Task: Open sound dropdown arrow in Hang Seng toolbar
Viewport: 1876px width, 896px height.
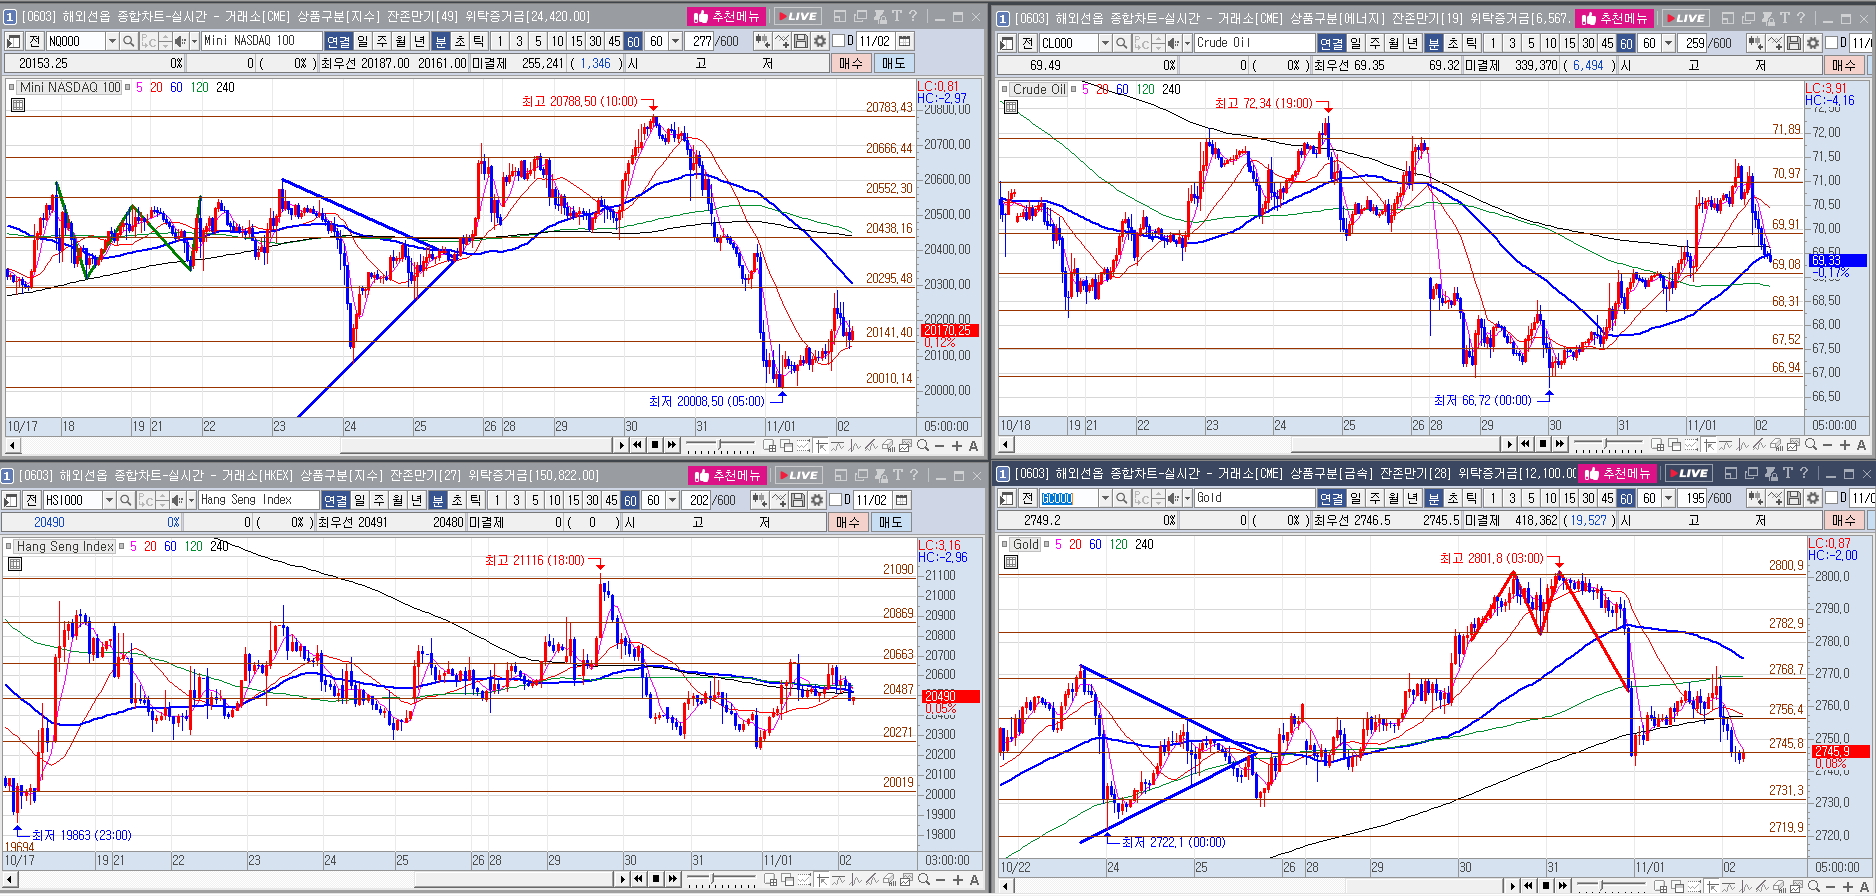Action: coord(191,499)
